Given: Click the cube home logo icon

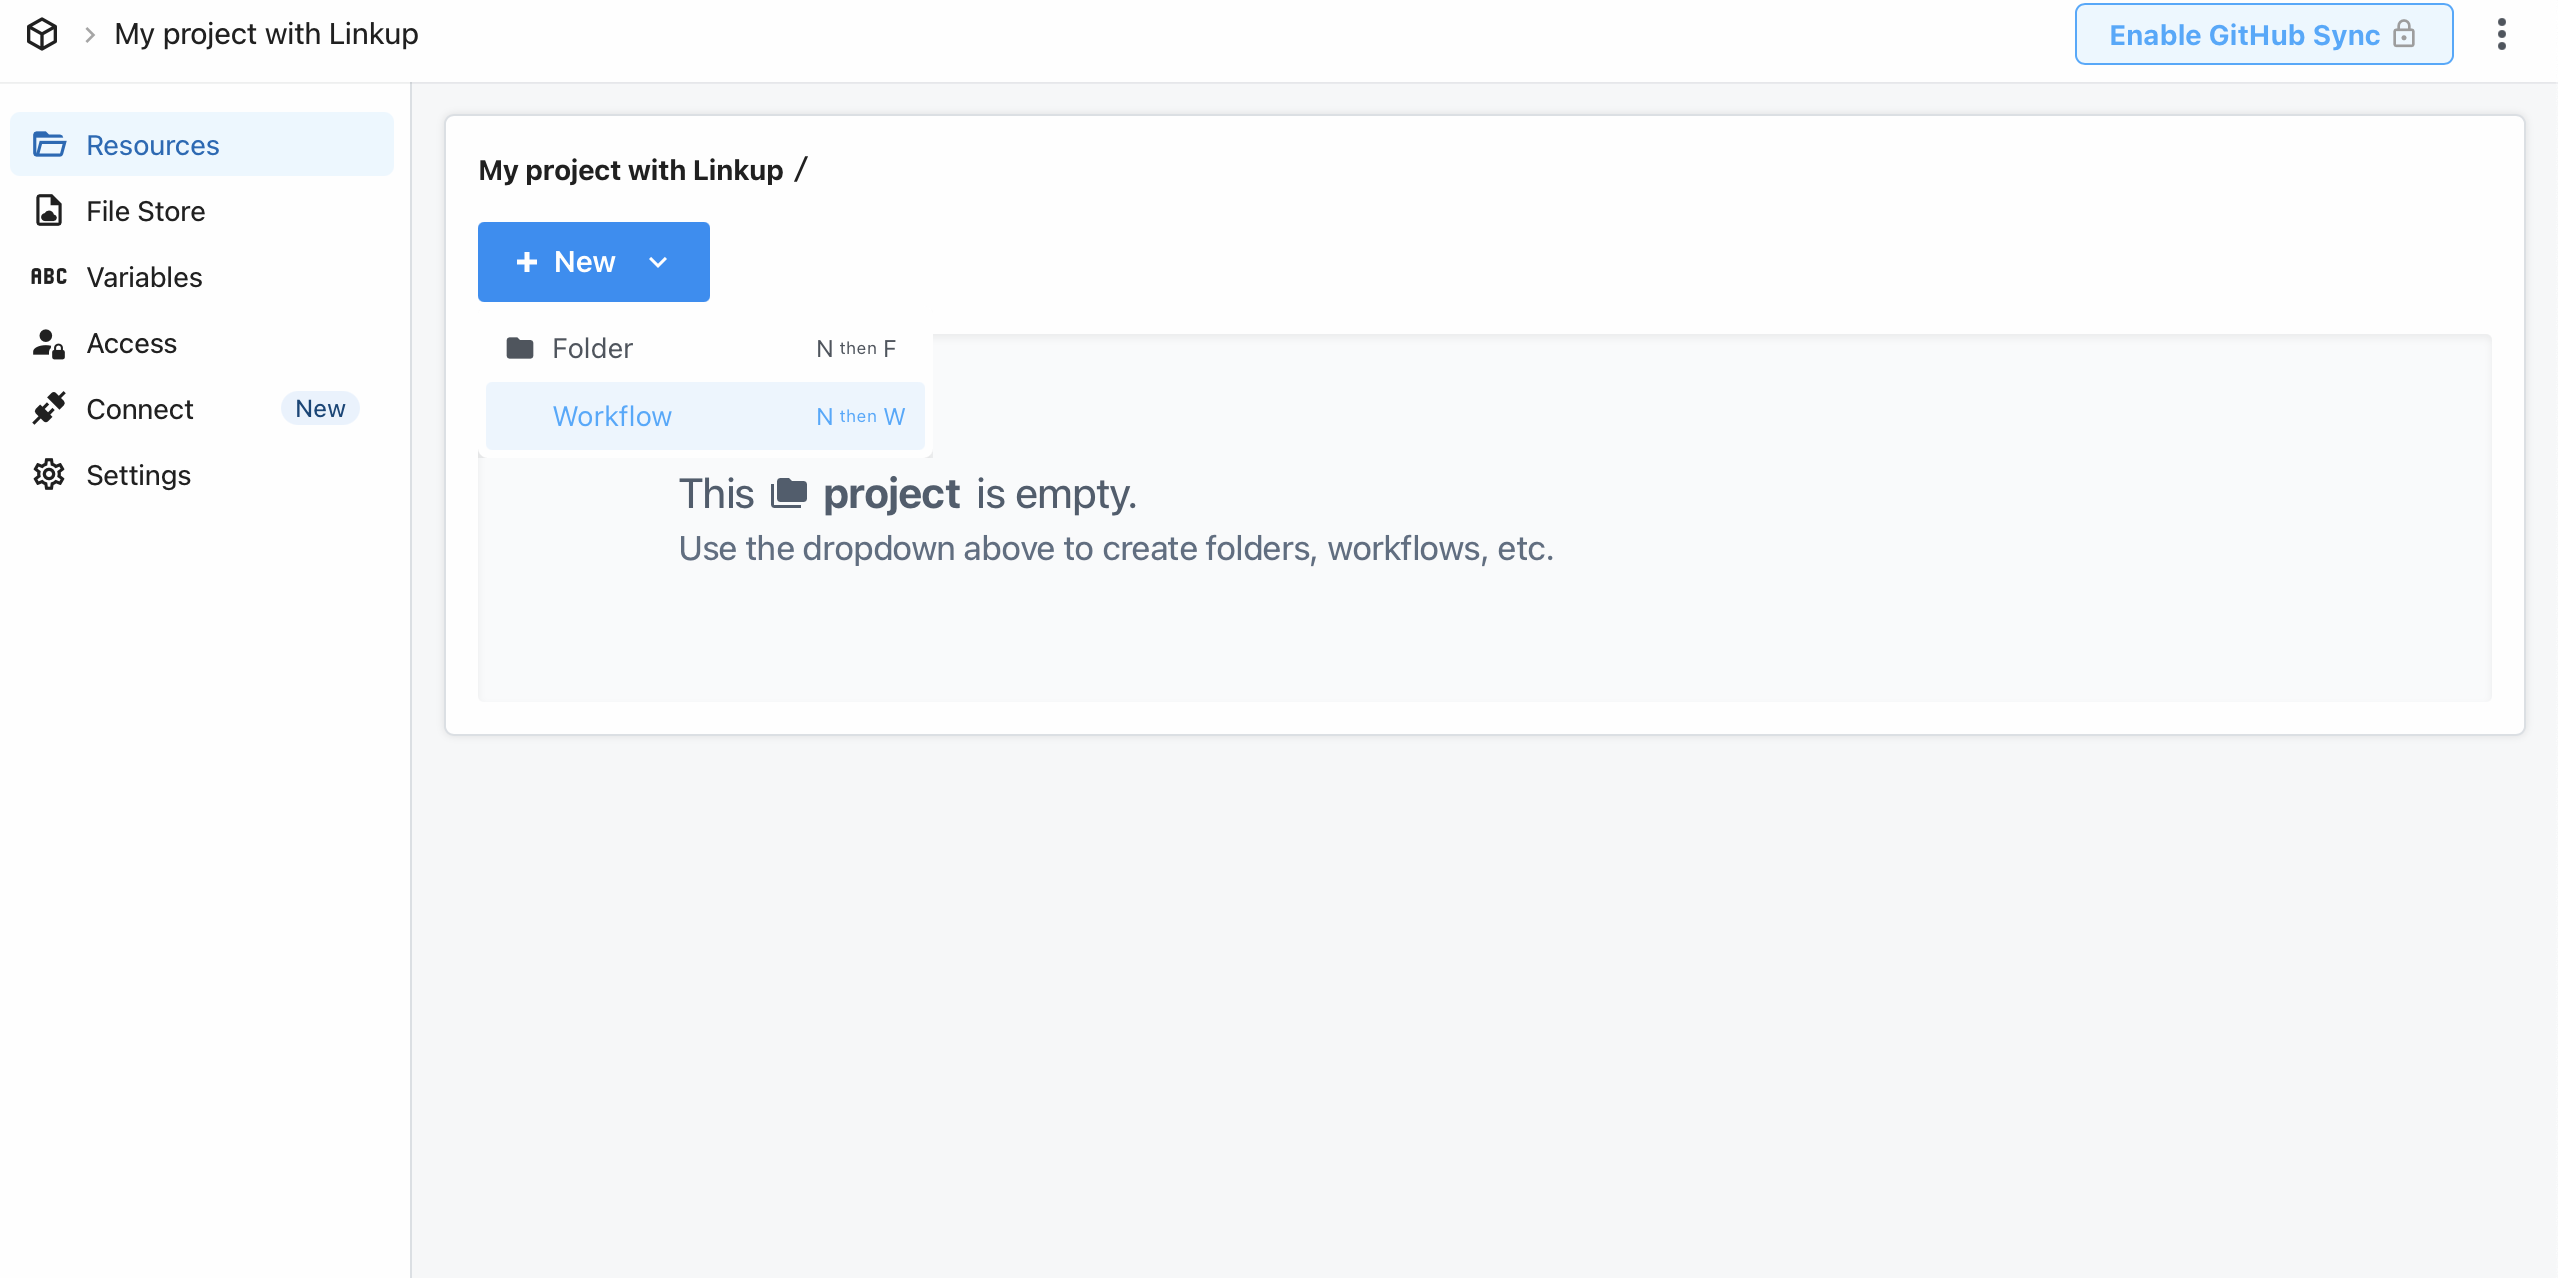Looking at the screenshot, I should coord(42,34).
